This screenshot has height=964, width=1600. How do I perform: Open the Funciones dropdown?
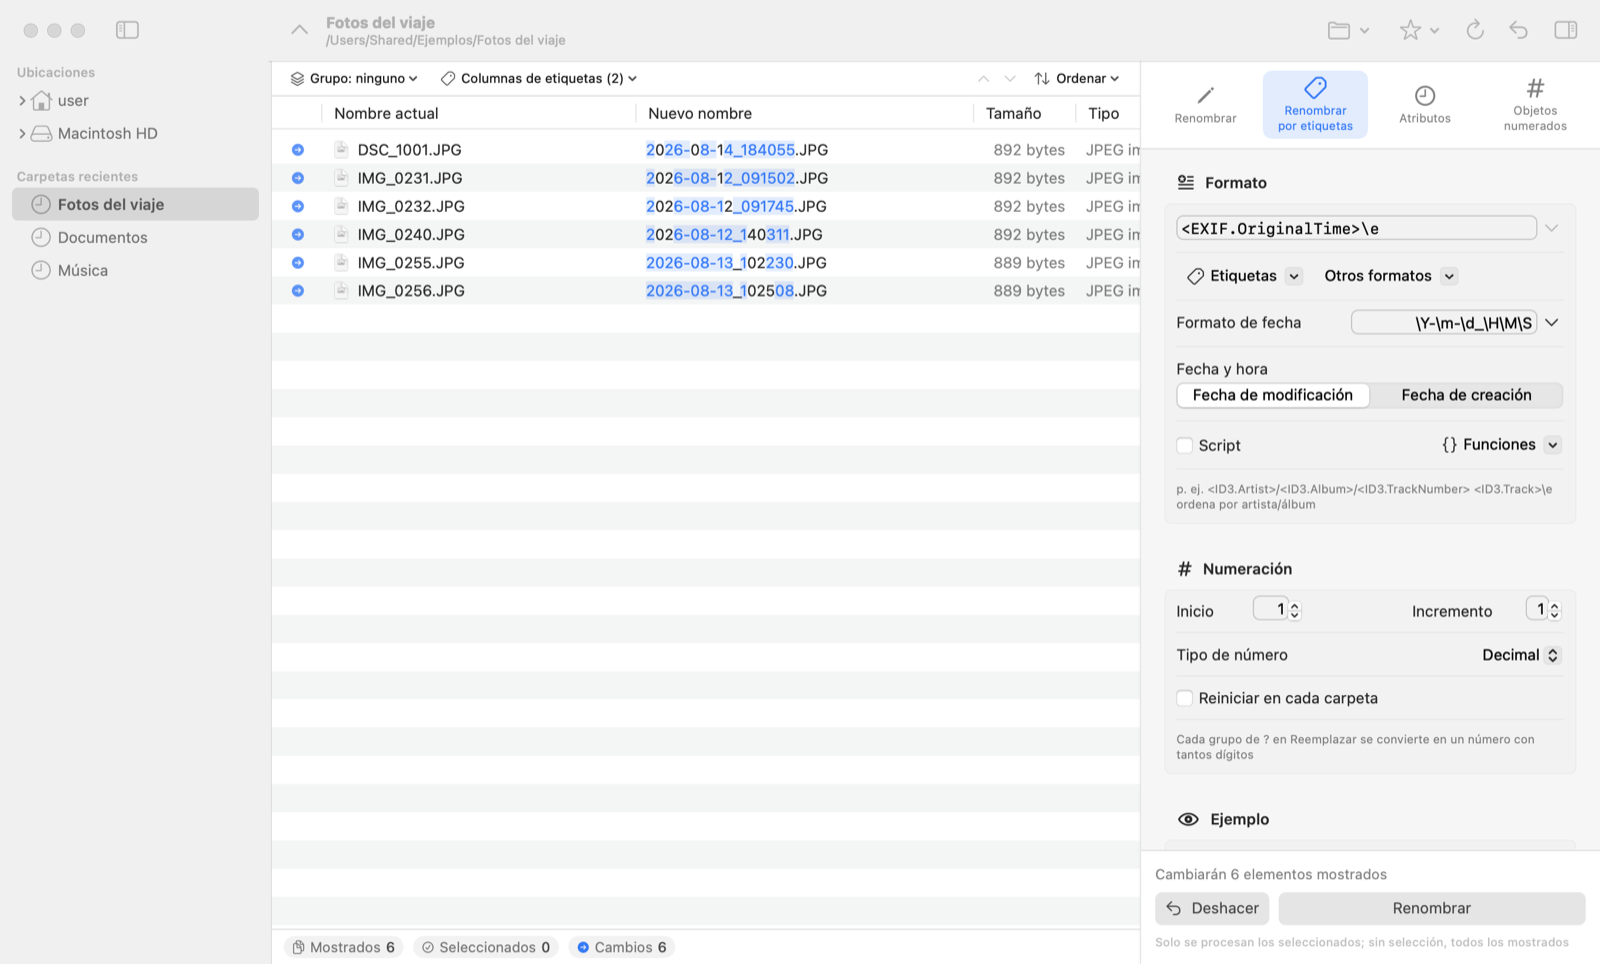(x=1501, y=445)
